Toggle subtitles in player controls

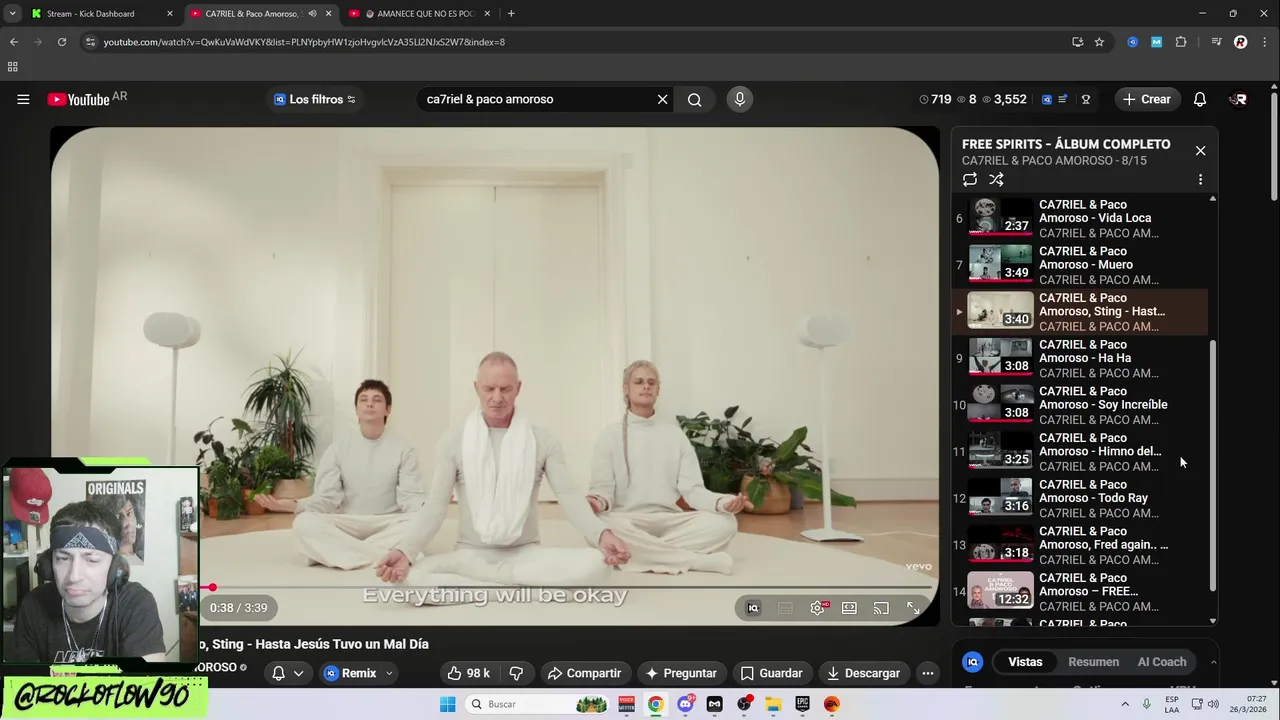(785, 607)
